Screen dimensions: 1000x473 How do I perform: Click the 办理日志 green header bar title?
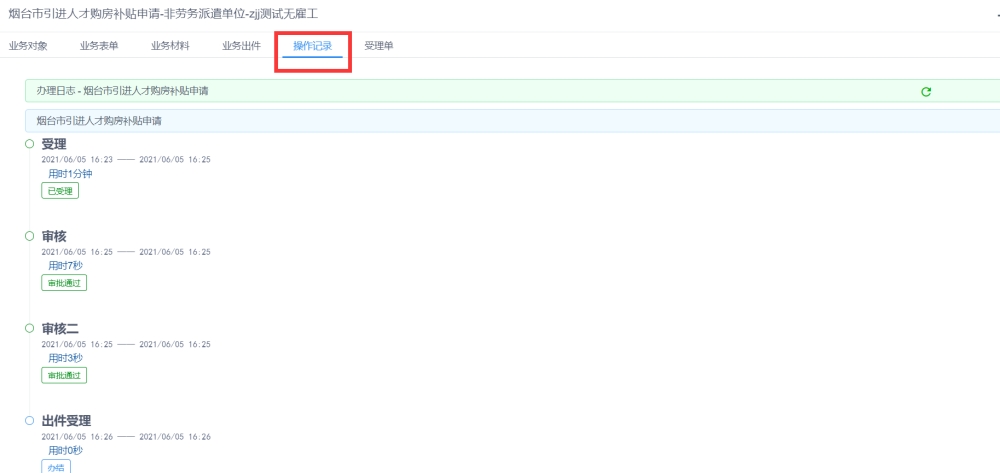[122, 91]
